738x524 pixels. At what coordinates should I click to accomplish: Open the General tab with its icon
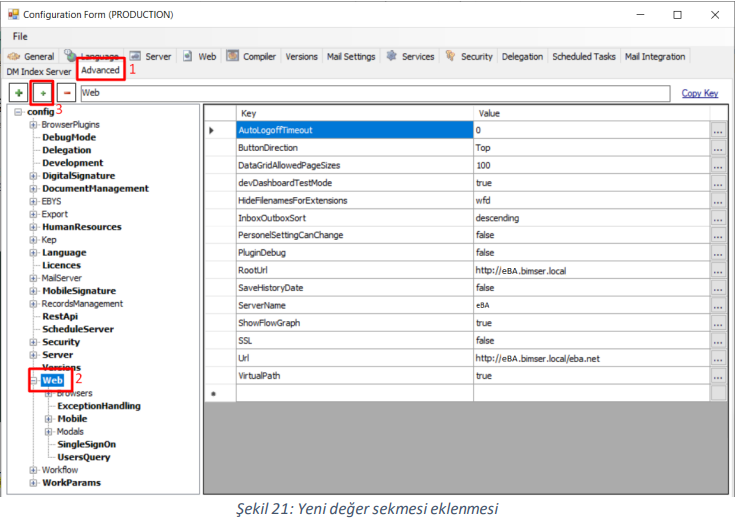pyautogui.click(x=32, y=57)
